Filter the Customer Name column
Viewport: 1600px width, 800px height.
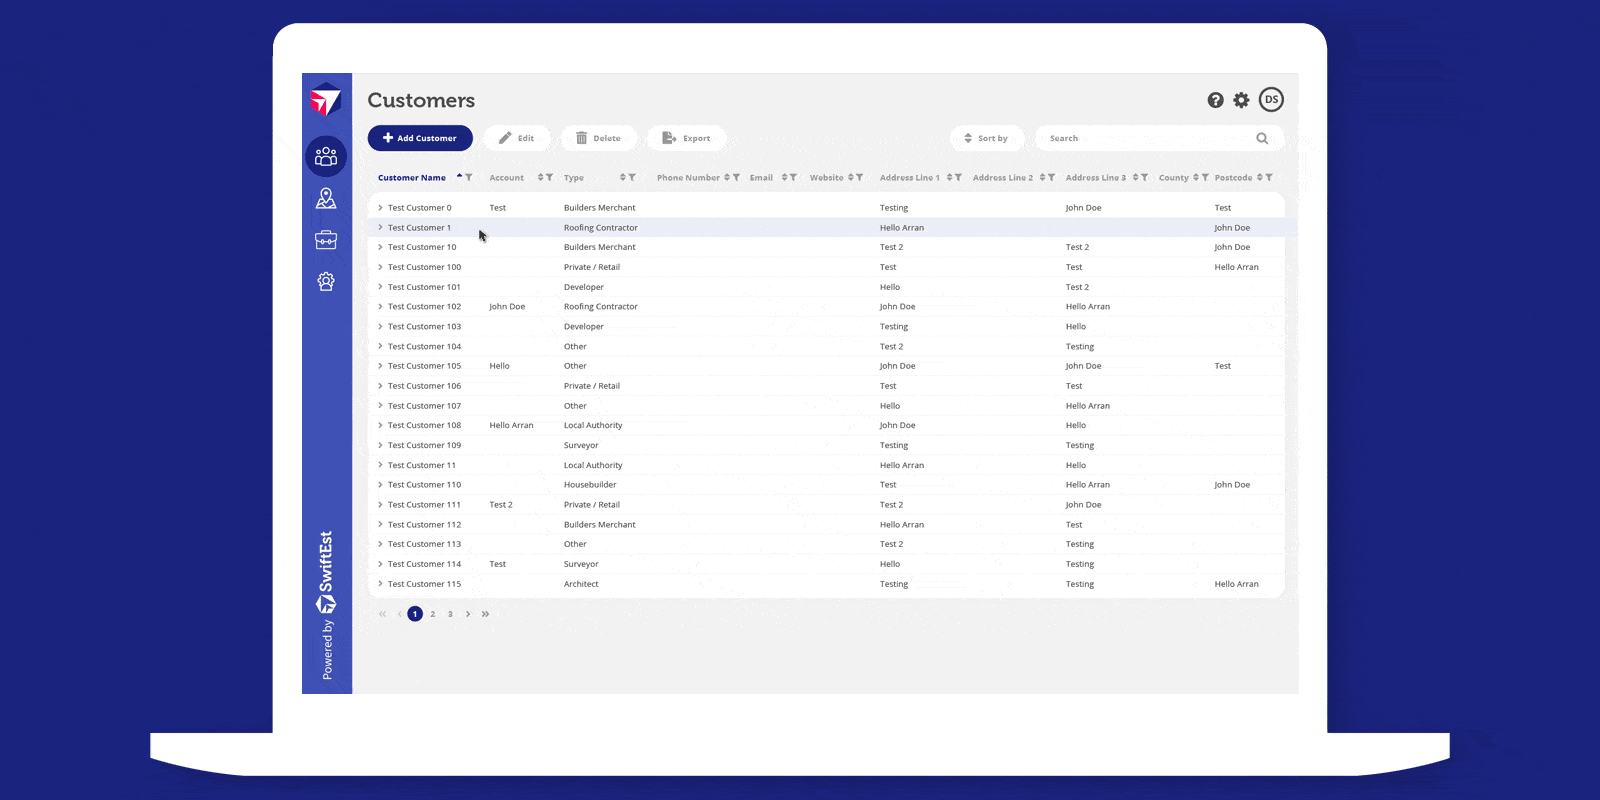469,177
